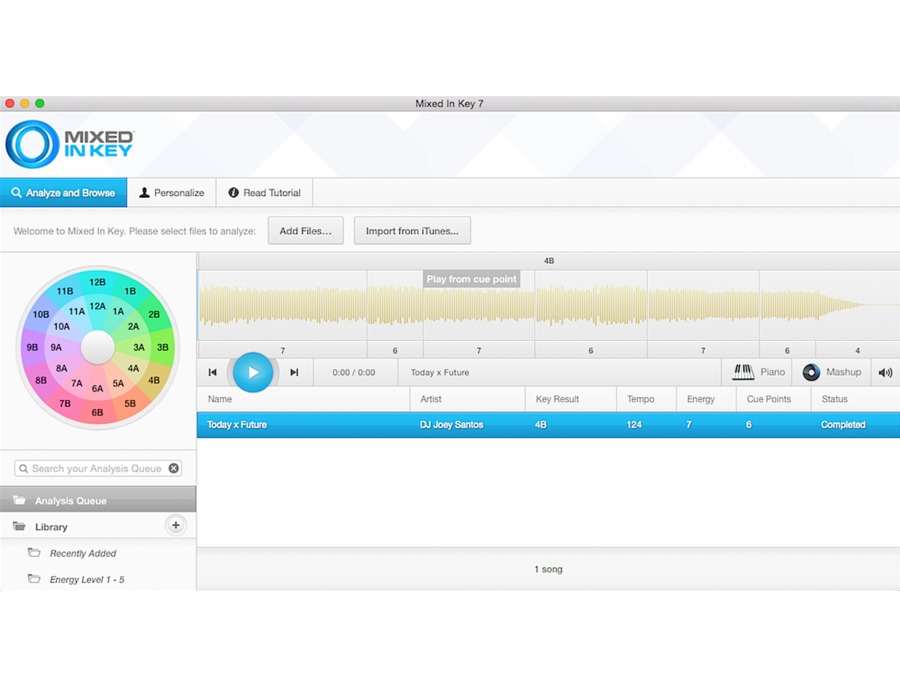The image size is (900, 687).
Task: Sort by Key Result column header
Action: pyautogui.click(x=571, y=399)
